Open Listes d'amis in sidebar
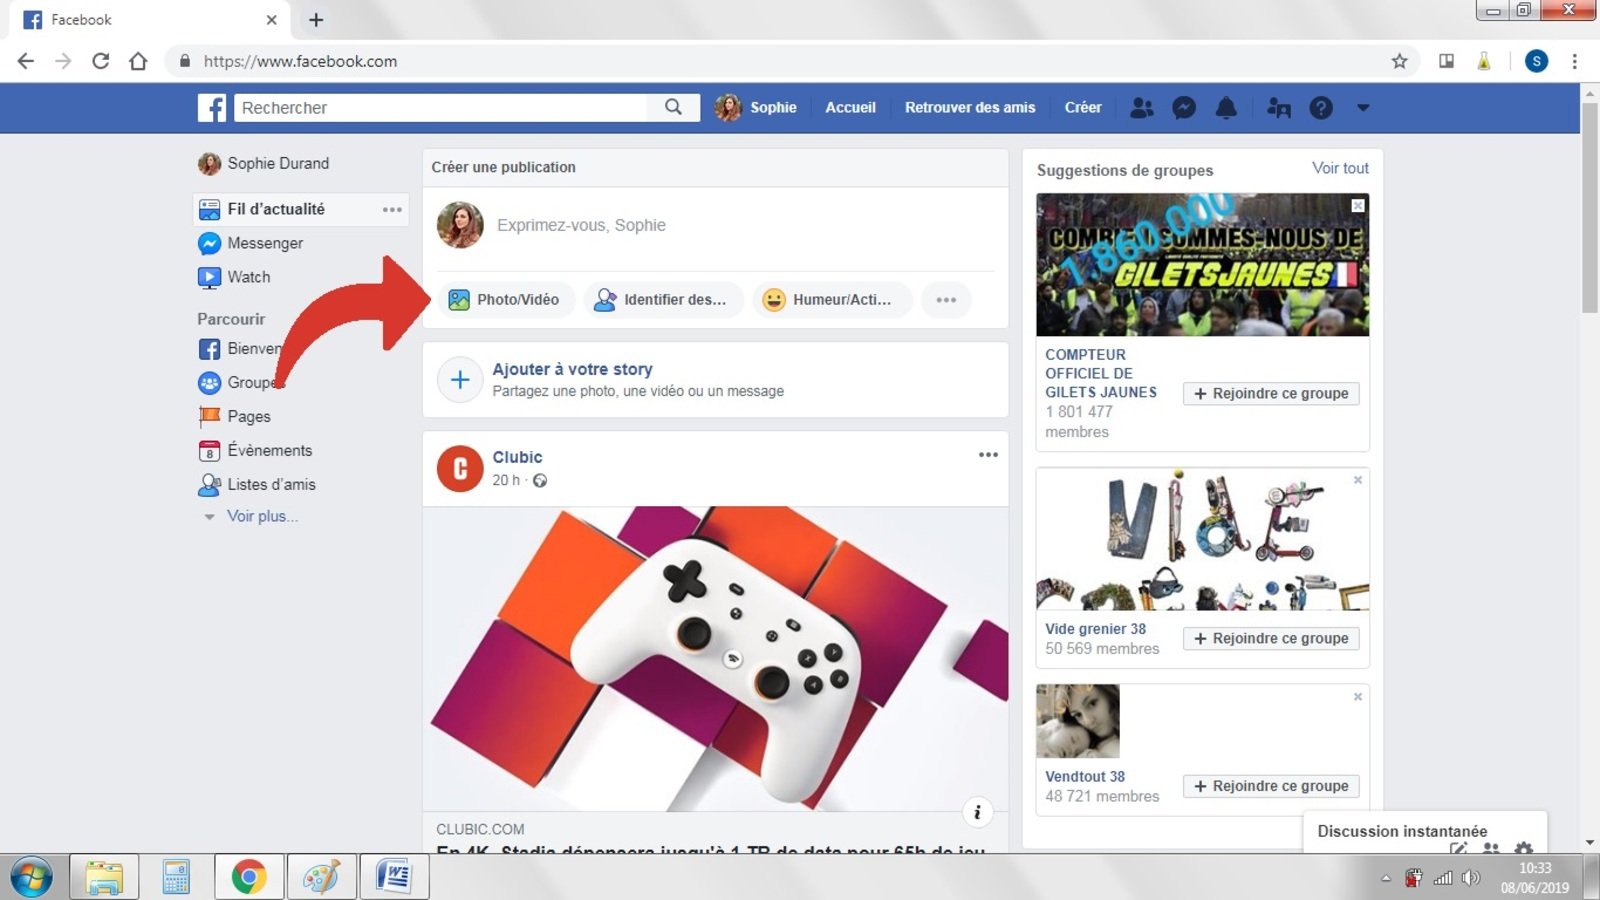The image size is (1600, 900). point(257,484)
